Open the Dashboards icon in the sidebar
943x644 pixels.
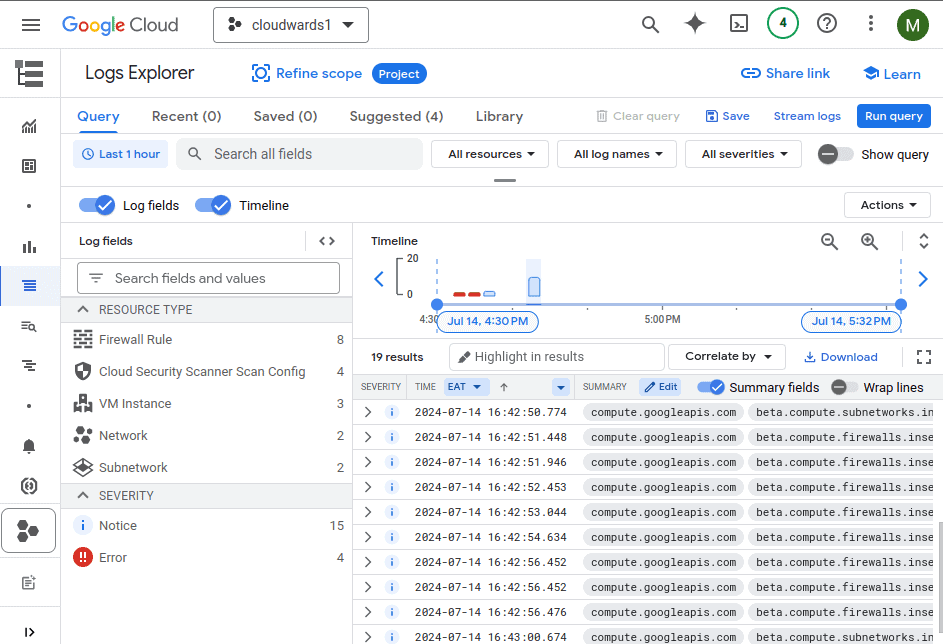pyautogui.click(x=29, y=166)
